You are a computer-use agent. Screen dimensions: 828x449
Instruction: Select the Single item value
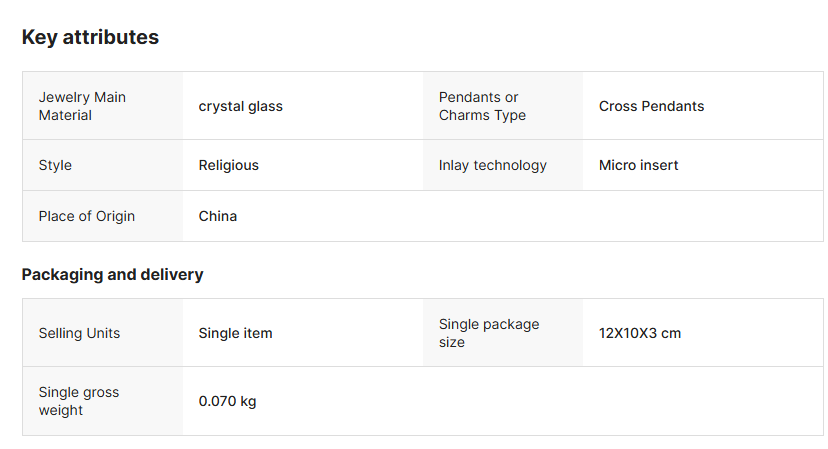point(235,333)
